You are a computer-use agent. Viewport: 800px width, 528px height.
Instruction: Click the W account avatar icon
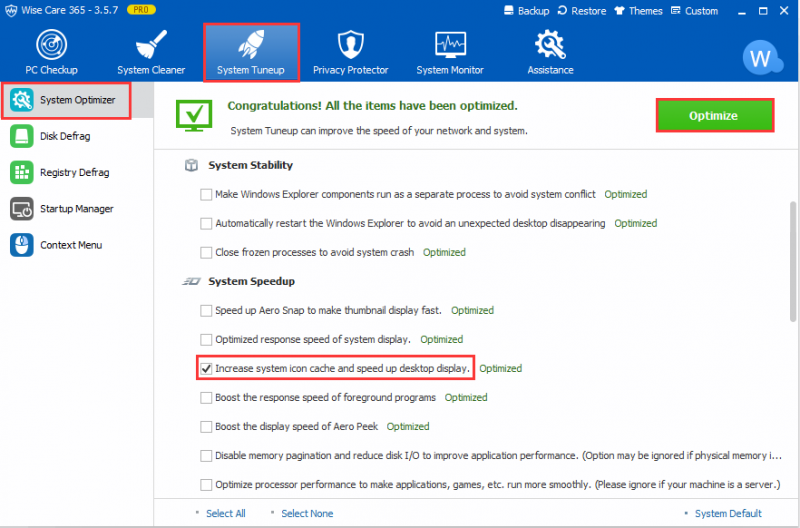coord(762,58)
